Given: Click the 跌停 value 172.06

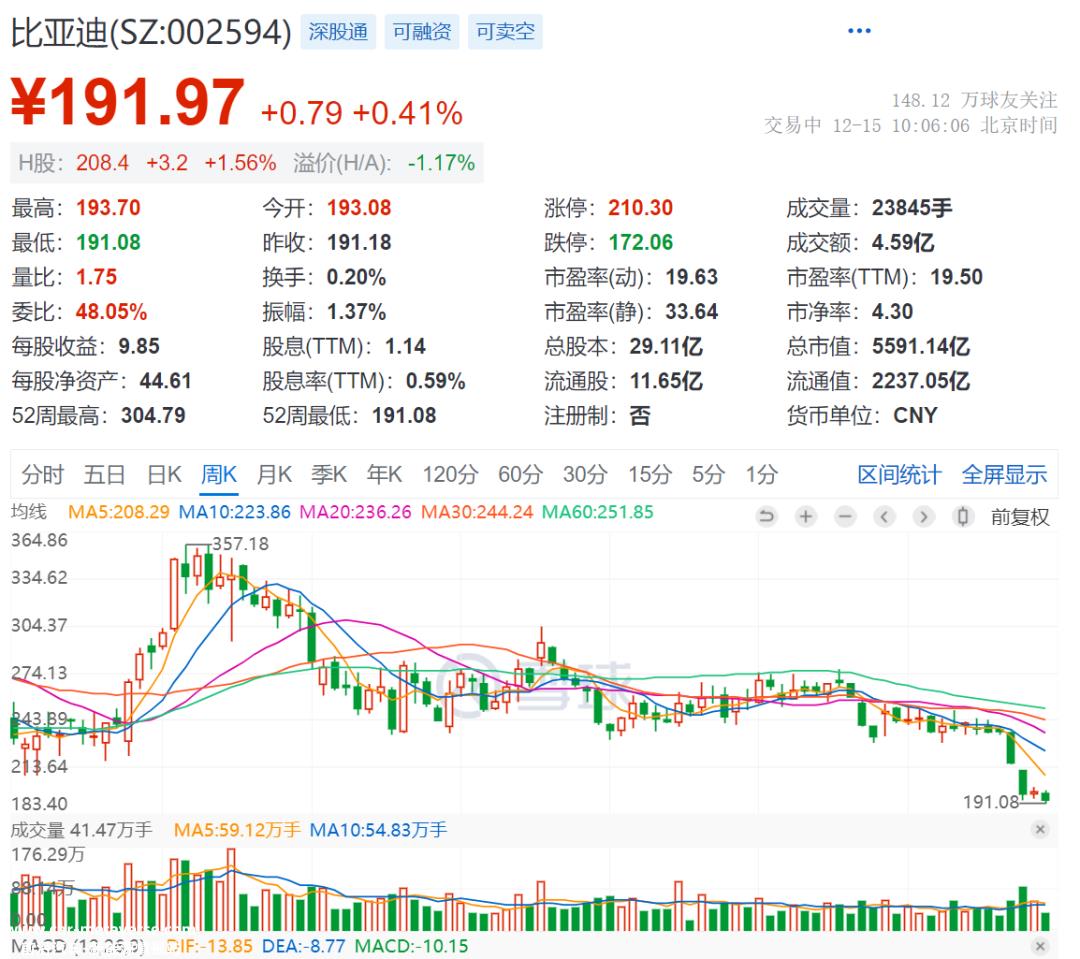Looking at the screenshot, I should tap(641, 243).
